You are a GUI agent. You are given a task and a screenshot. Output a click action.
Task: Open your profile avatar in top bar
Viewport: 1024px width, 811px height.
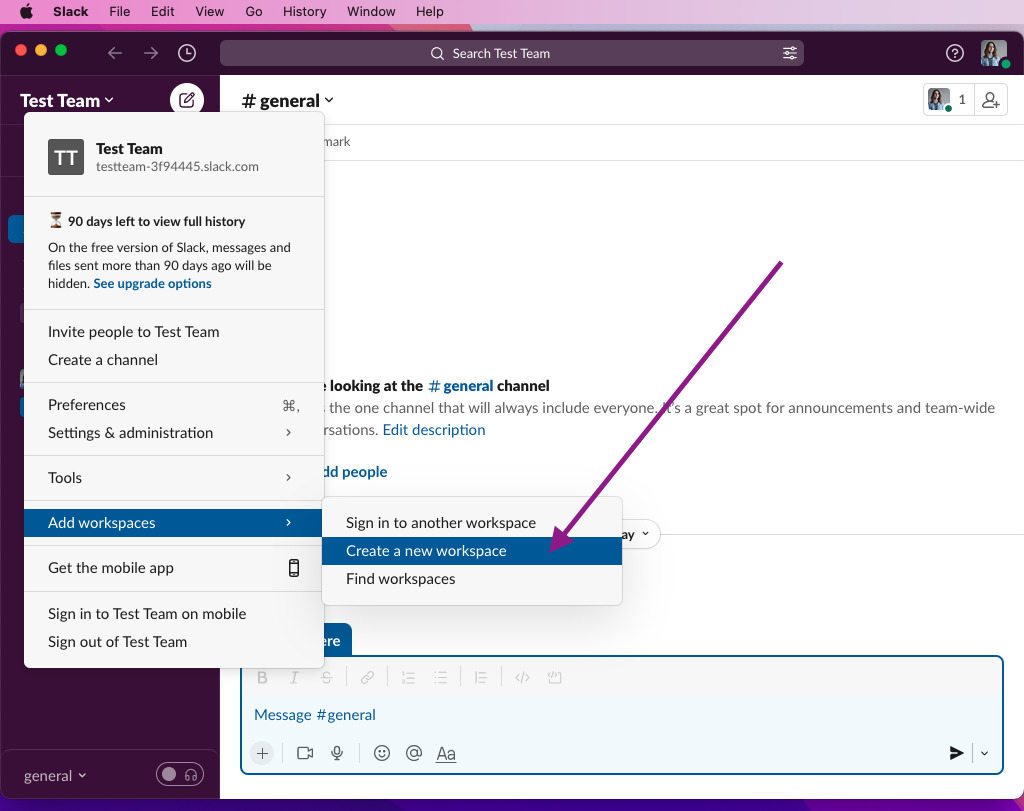point(994,53)
